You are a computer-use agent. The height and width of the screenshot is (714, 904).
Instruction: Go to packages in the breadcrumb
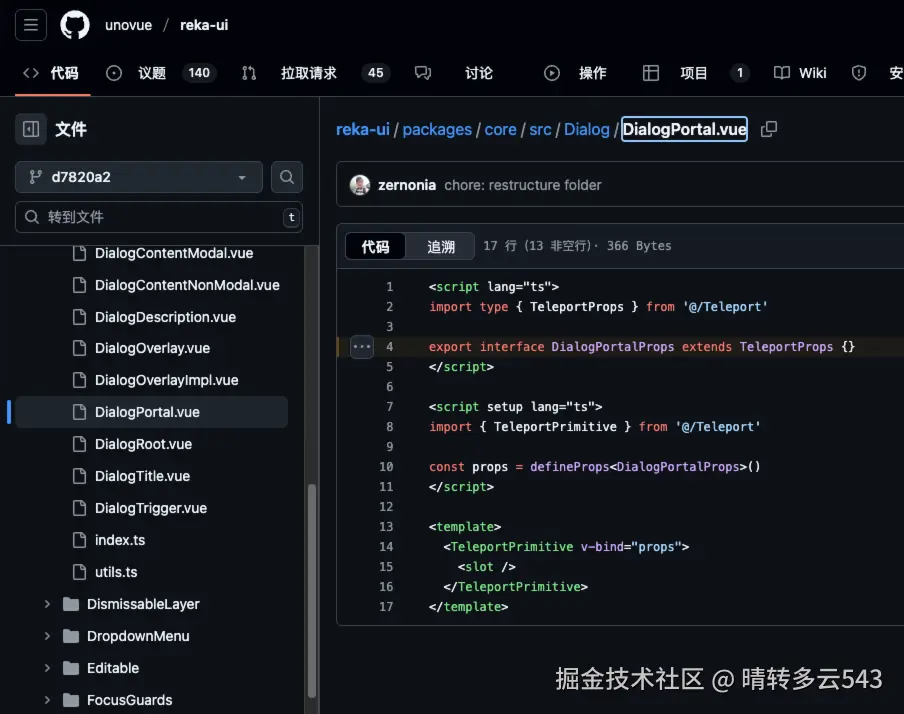point(437,129)
